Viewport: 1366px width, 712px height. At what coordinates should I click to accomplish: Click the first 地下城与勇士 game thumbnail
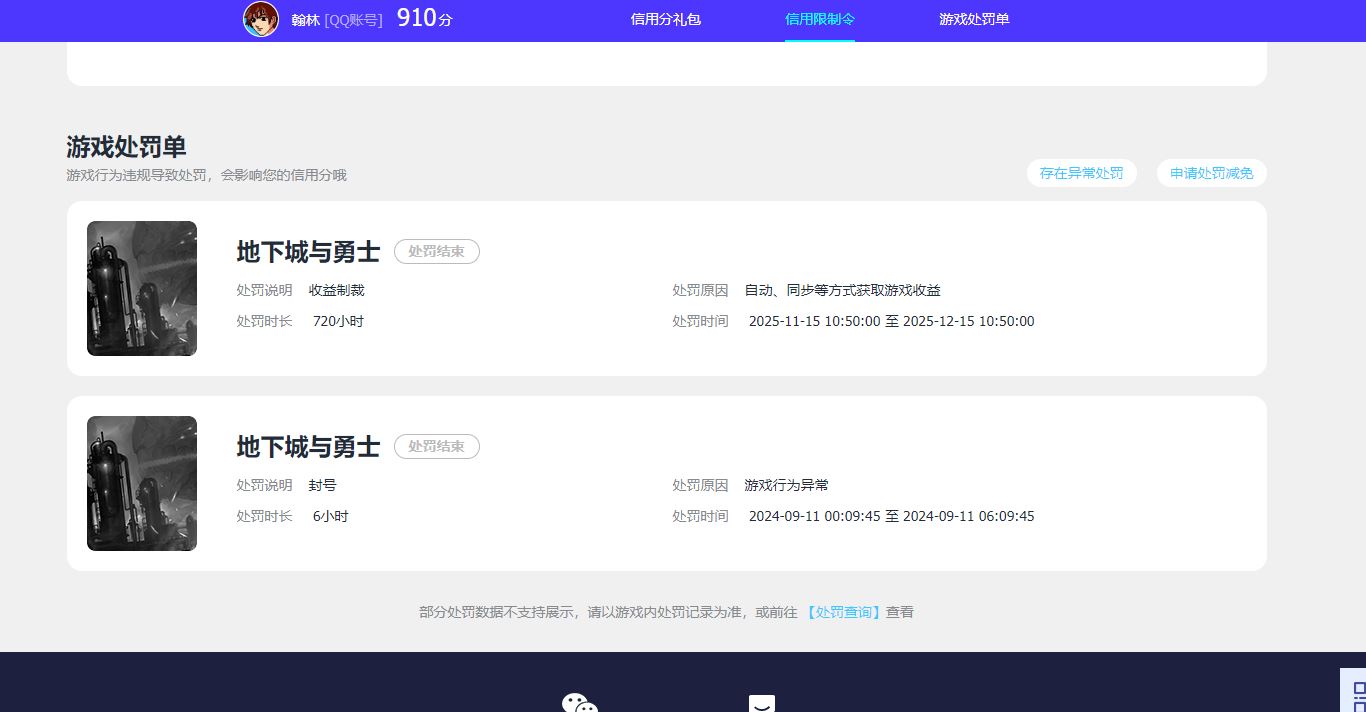(x=141, y=288)
